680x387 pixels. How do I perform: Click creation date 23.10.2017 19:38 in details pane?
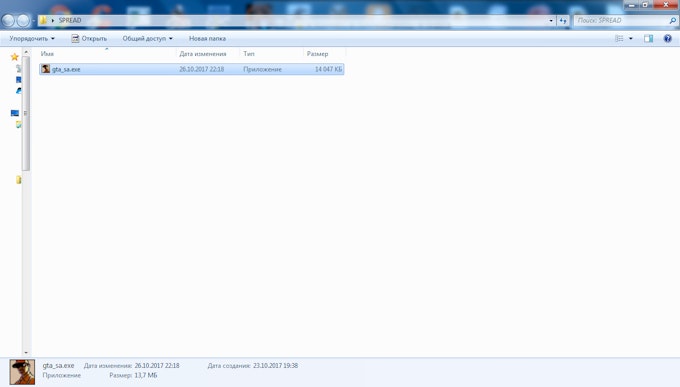coord(275,366)
